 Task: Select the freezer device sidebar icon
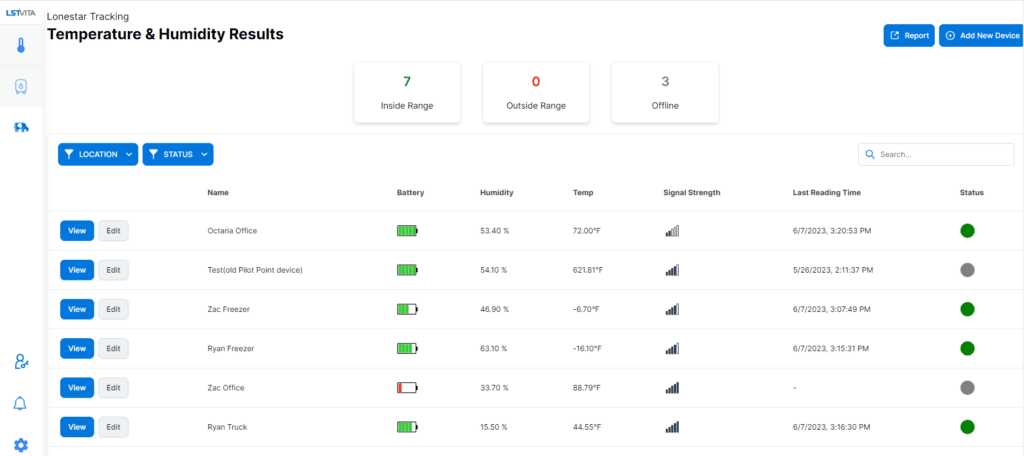pyautogui.click(x=21, y=86)
